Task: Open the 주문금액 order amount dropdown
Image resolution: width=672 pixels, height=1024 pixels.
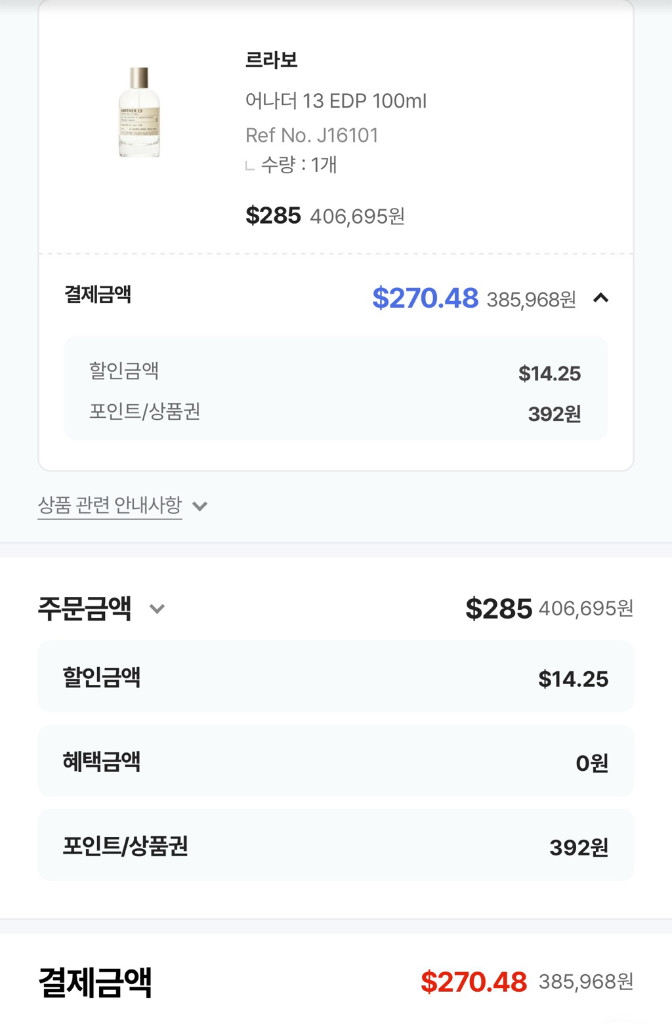Action: (156, 608)
